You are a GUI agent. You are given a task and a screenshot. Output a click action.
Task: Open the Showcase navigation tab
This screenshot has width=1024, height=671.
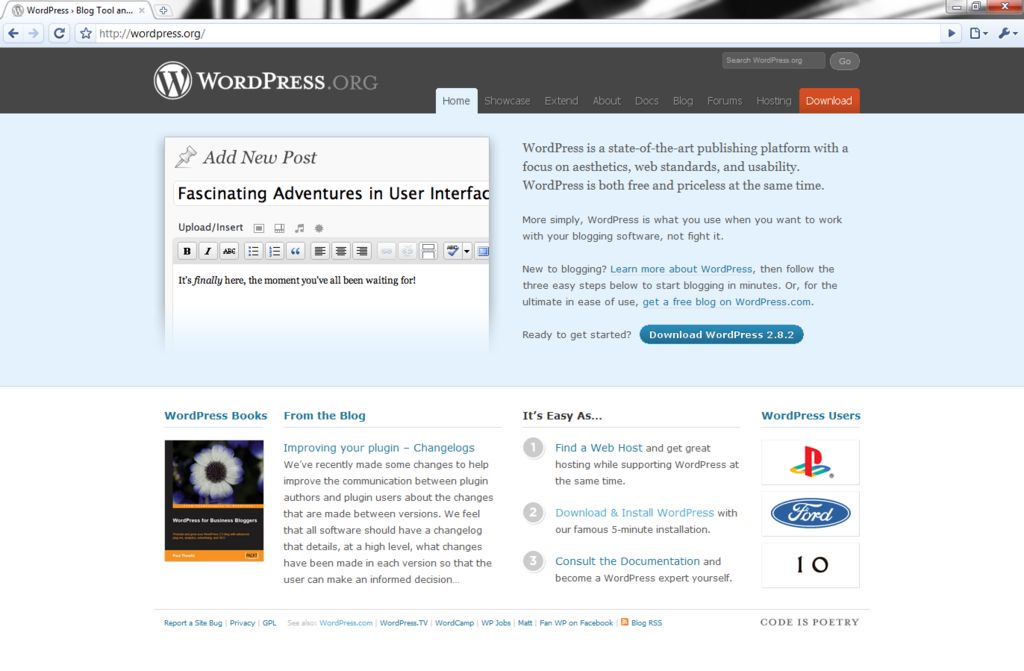[x=507, y=101]
